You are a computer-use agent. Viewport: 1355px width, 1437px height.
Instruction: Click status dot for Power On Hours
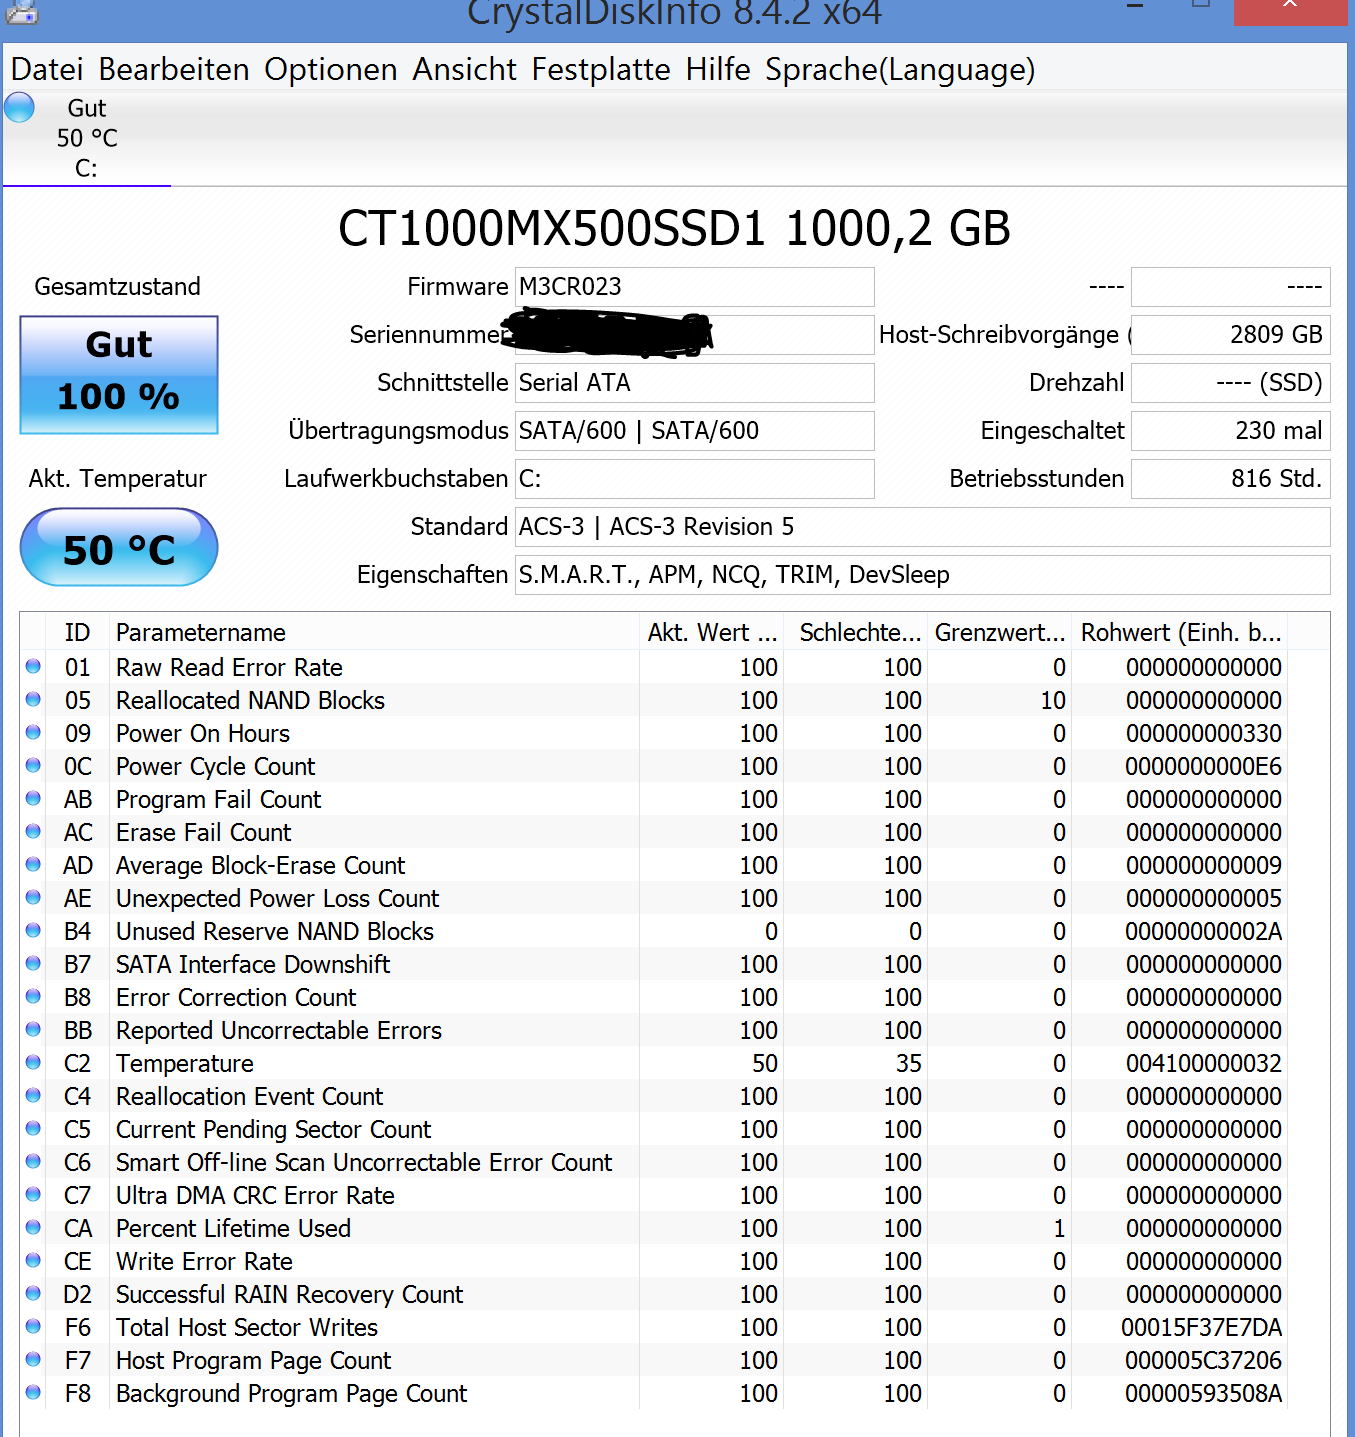point(33,732)
